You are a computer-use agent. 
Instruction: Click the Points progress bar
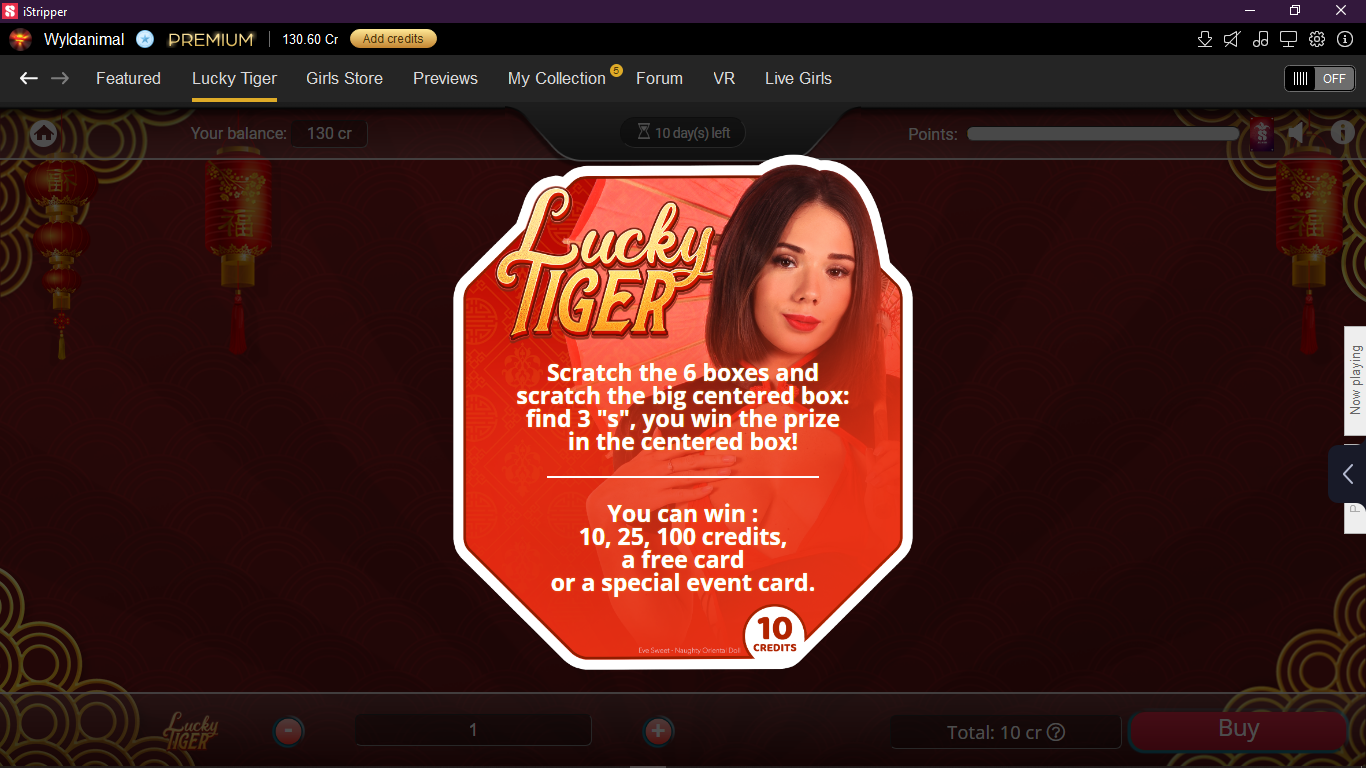coord(1102,134)
